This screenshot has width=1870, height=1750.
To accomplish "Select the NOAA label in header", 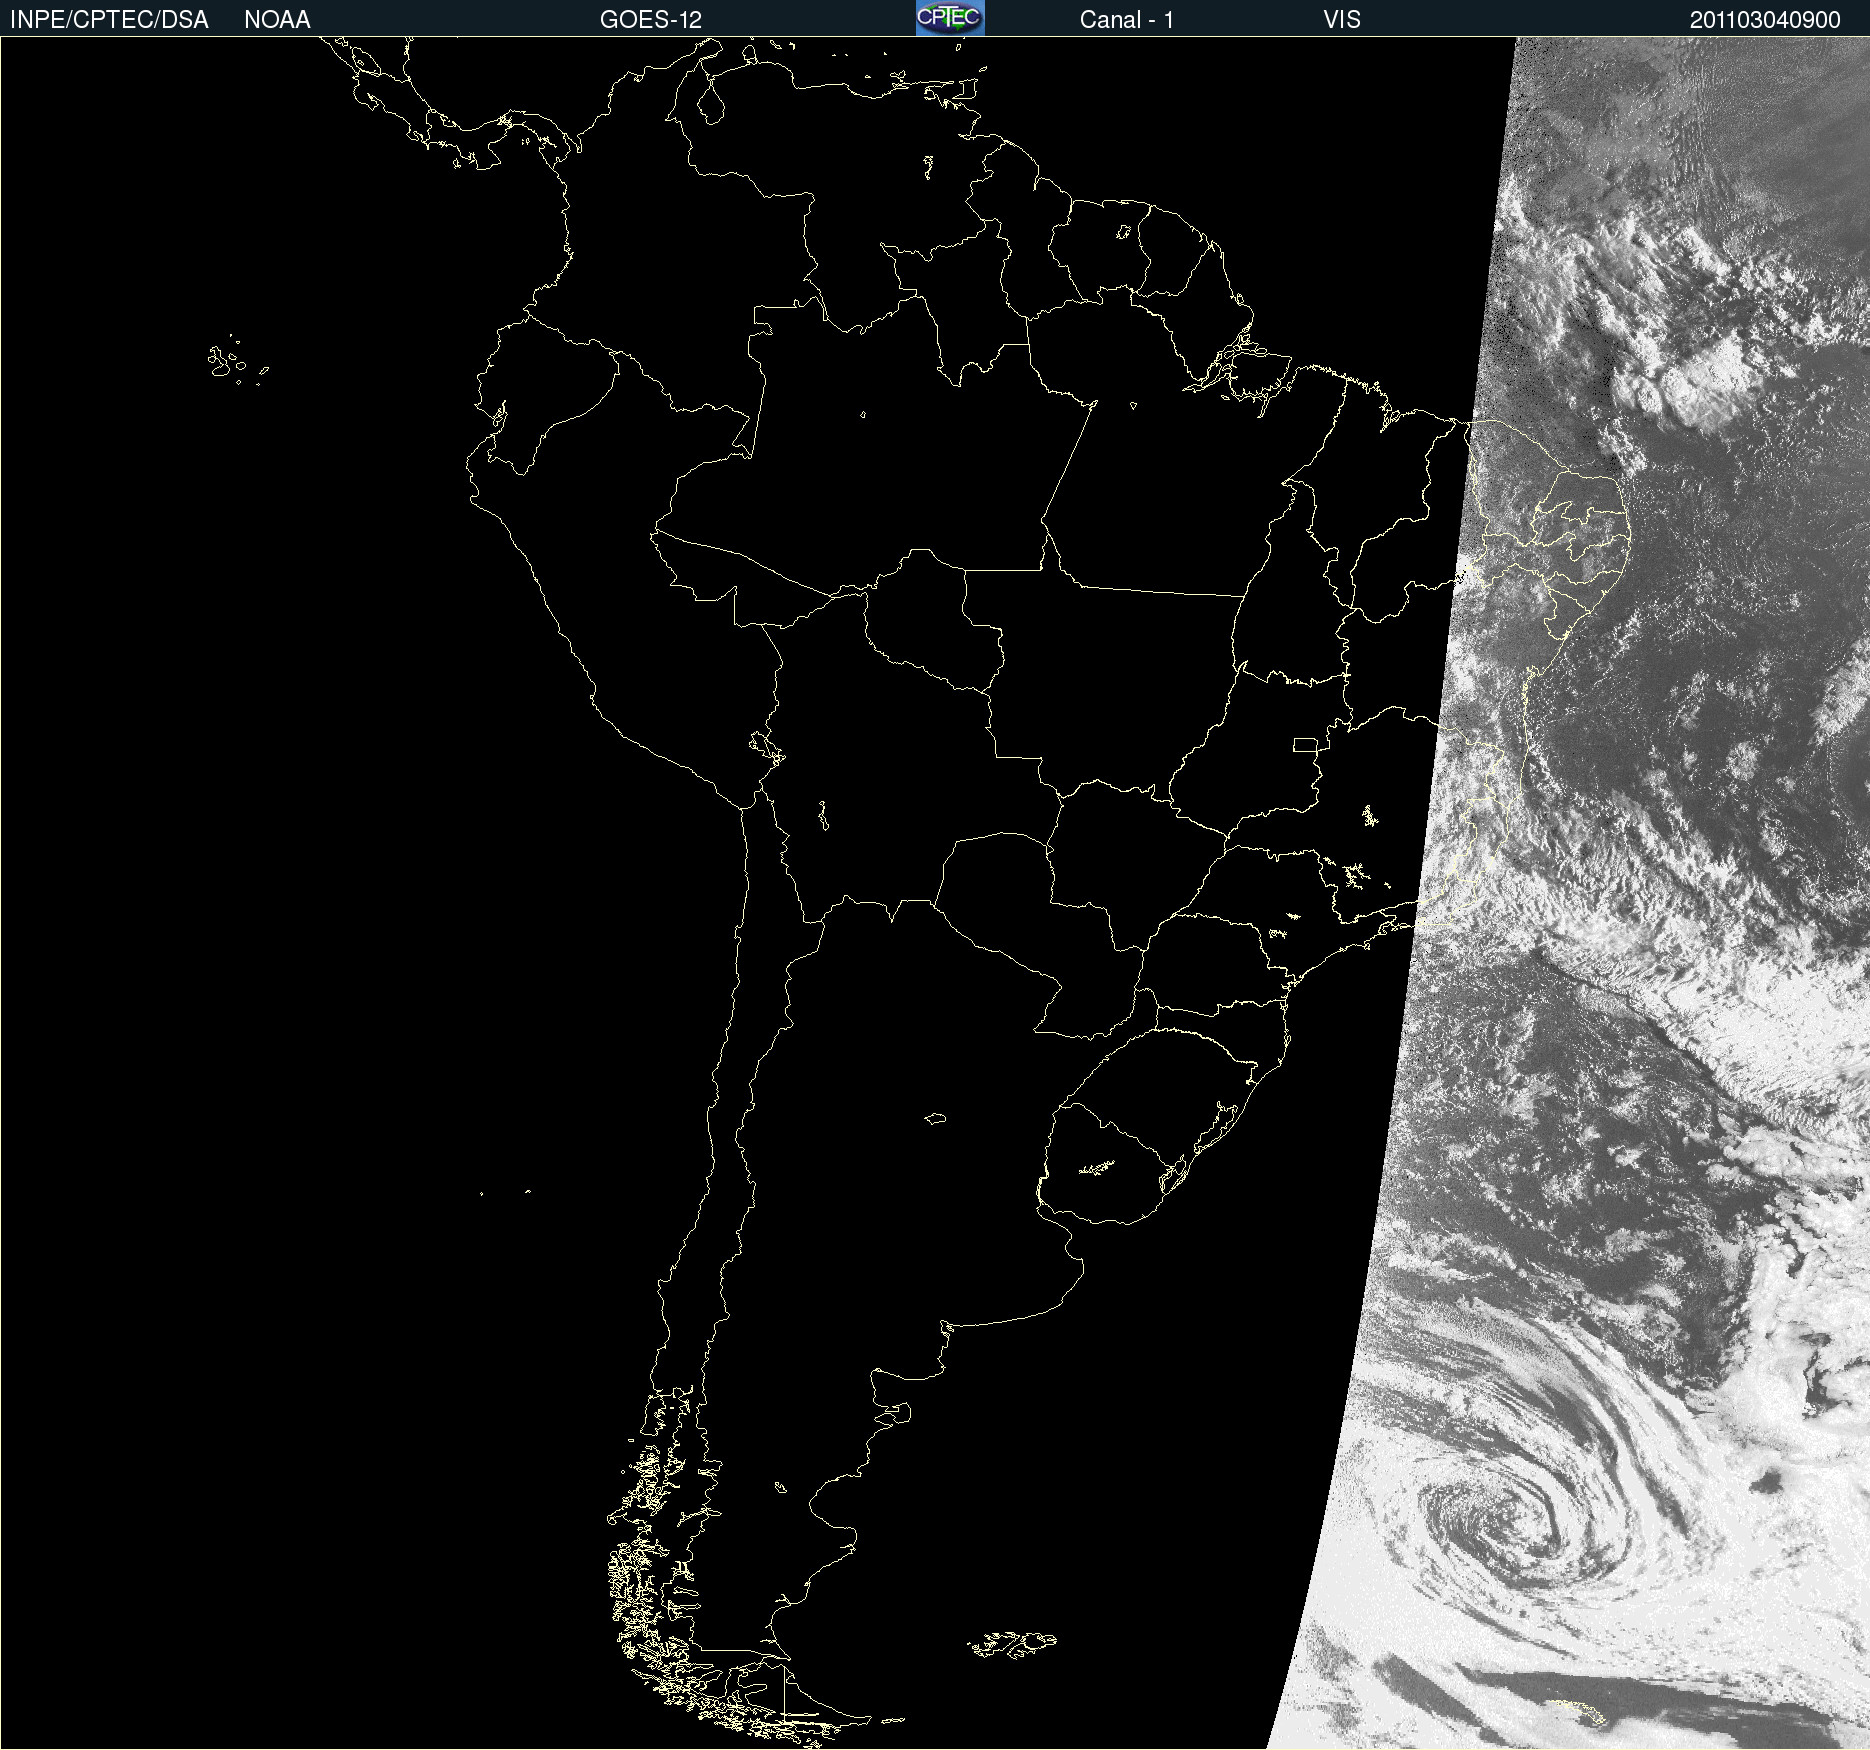I will click(x=277, y=20).
